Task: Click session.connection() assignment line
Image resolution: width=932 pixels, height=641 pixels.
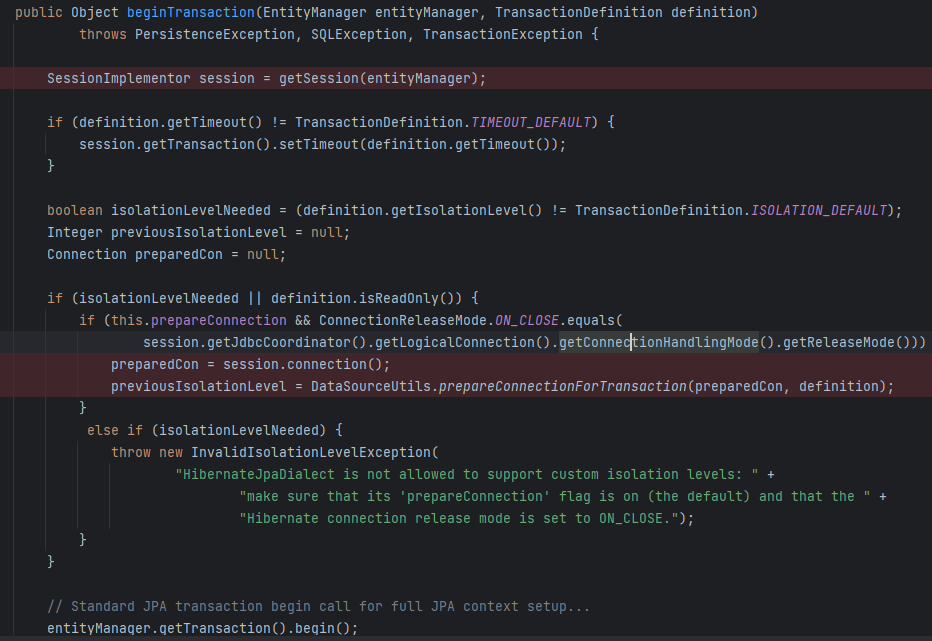Action: [x=250, y=365]
